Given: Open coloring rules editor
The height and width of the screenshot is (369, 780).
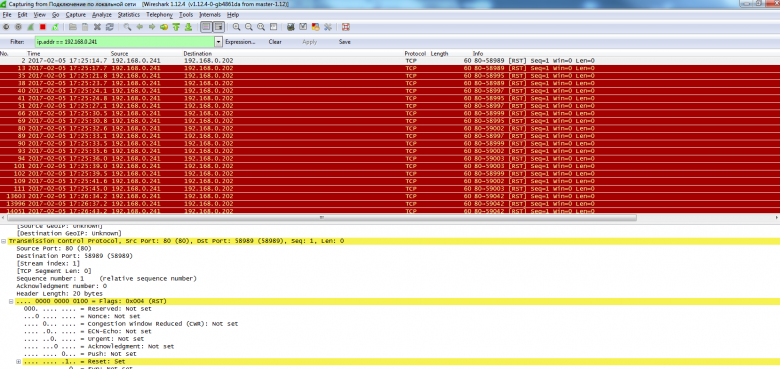Looking at the screenshot, I should point(315,27).
